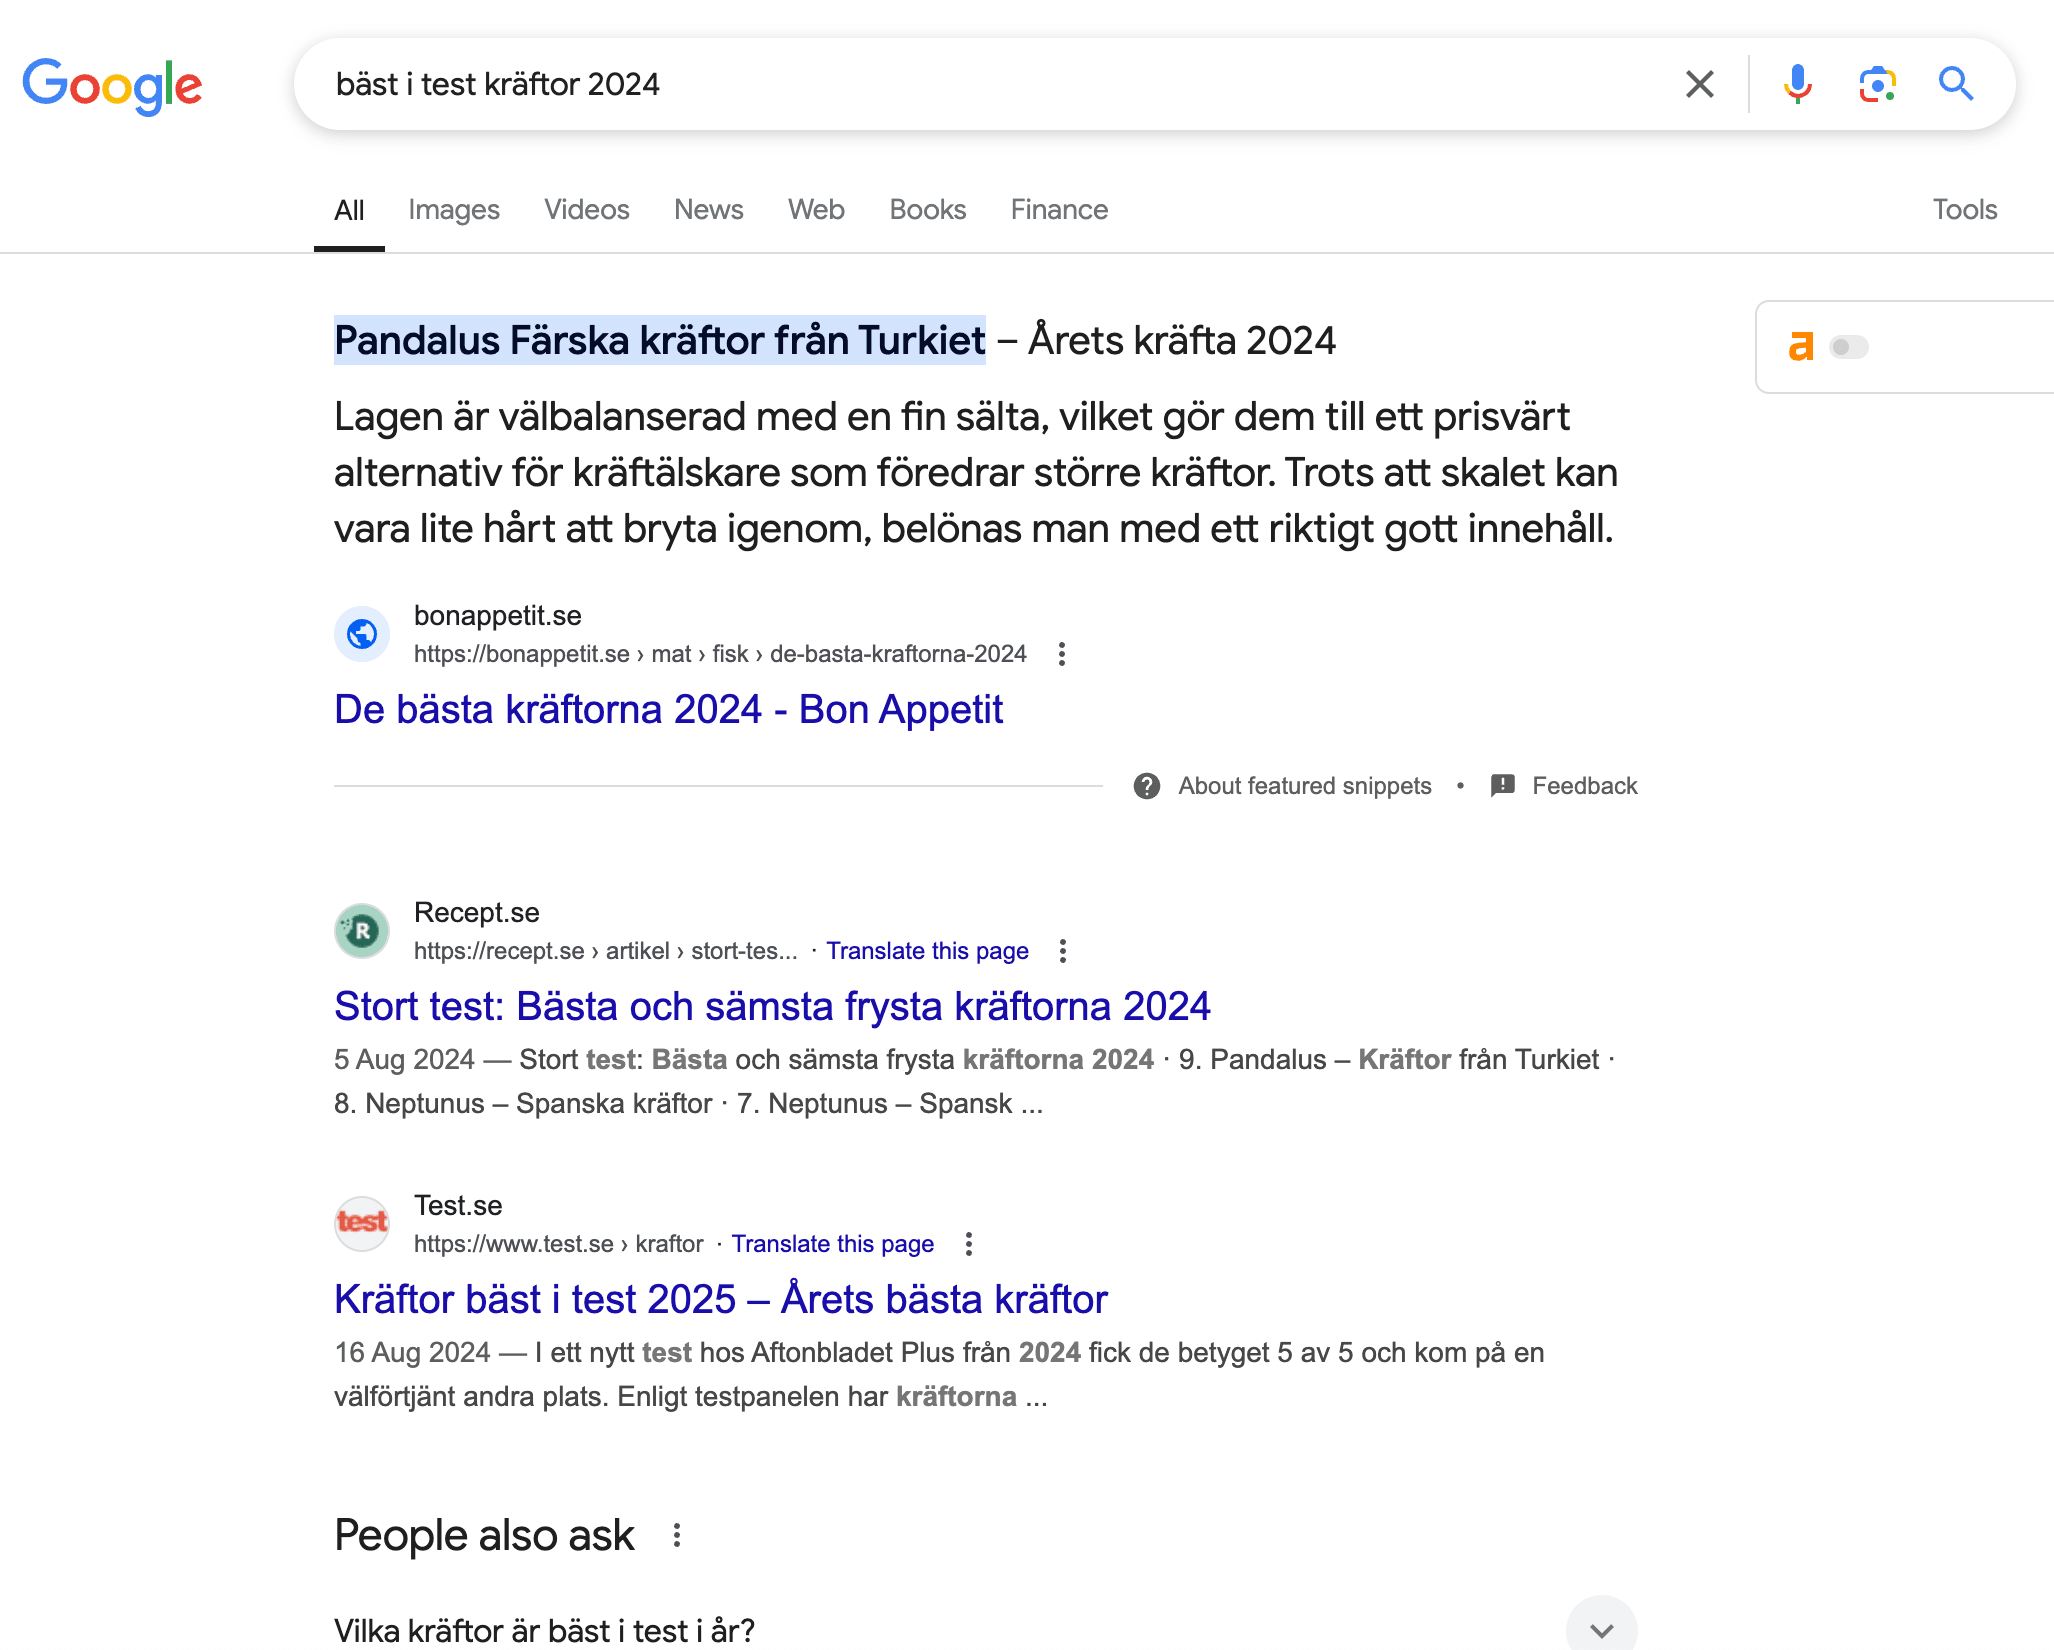
Task: Toggle the orange 'a' extension switch
Action: click(1848, 347)
